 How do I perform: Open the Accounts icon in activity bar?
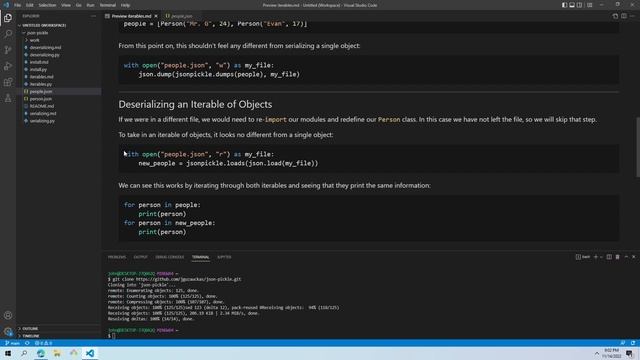coord(8,315)
